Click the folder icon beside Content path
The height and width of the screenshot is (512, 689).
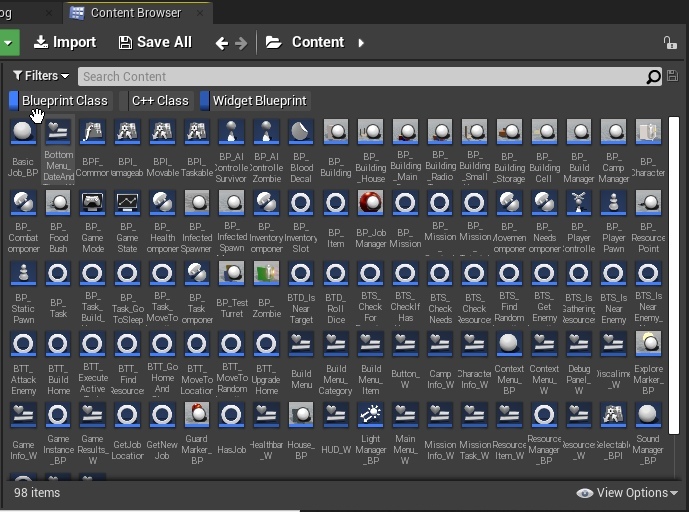[273, 42]
